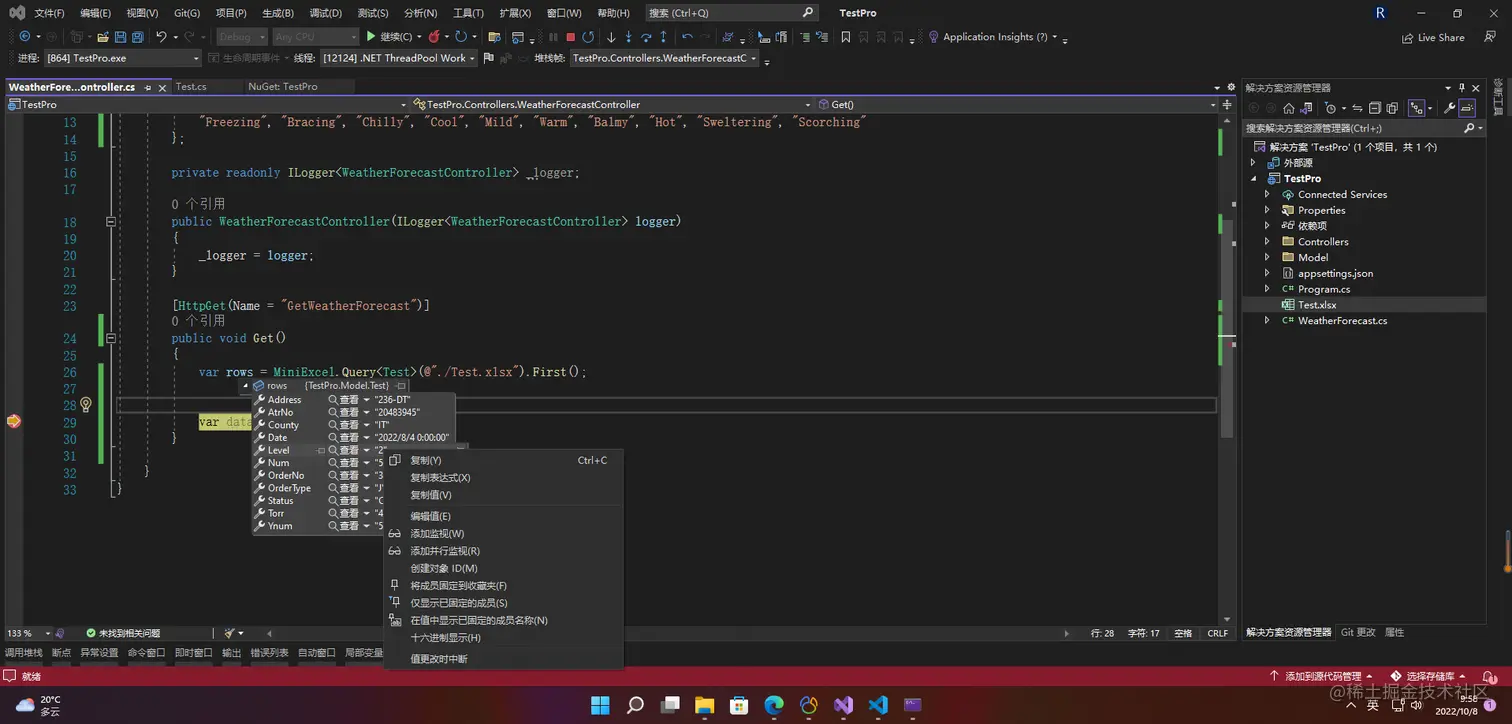Toggle bookmark on current line icon

[845, 37]
